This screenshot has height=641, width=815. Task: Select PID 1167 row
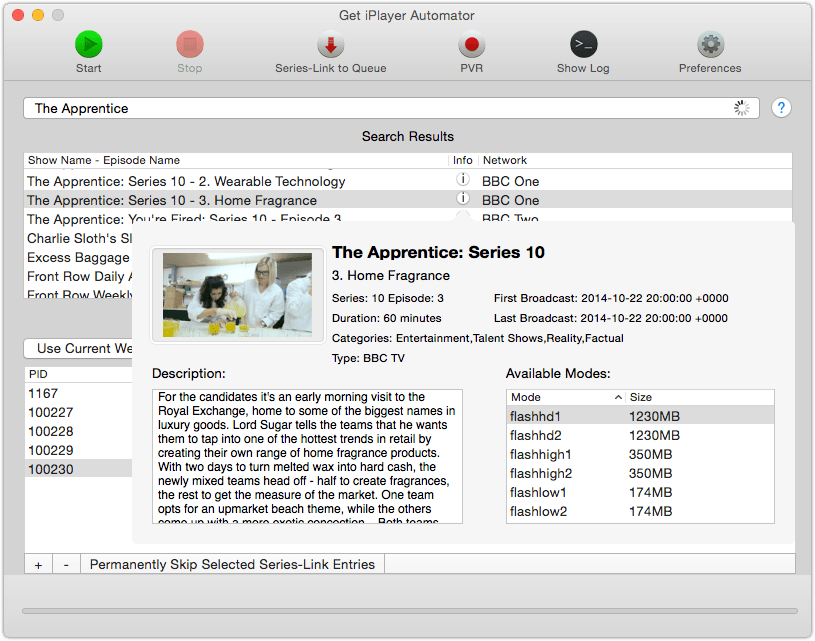click(78, 393)
